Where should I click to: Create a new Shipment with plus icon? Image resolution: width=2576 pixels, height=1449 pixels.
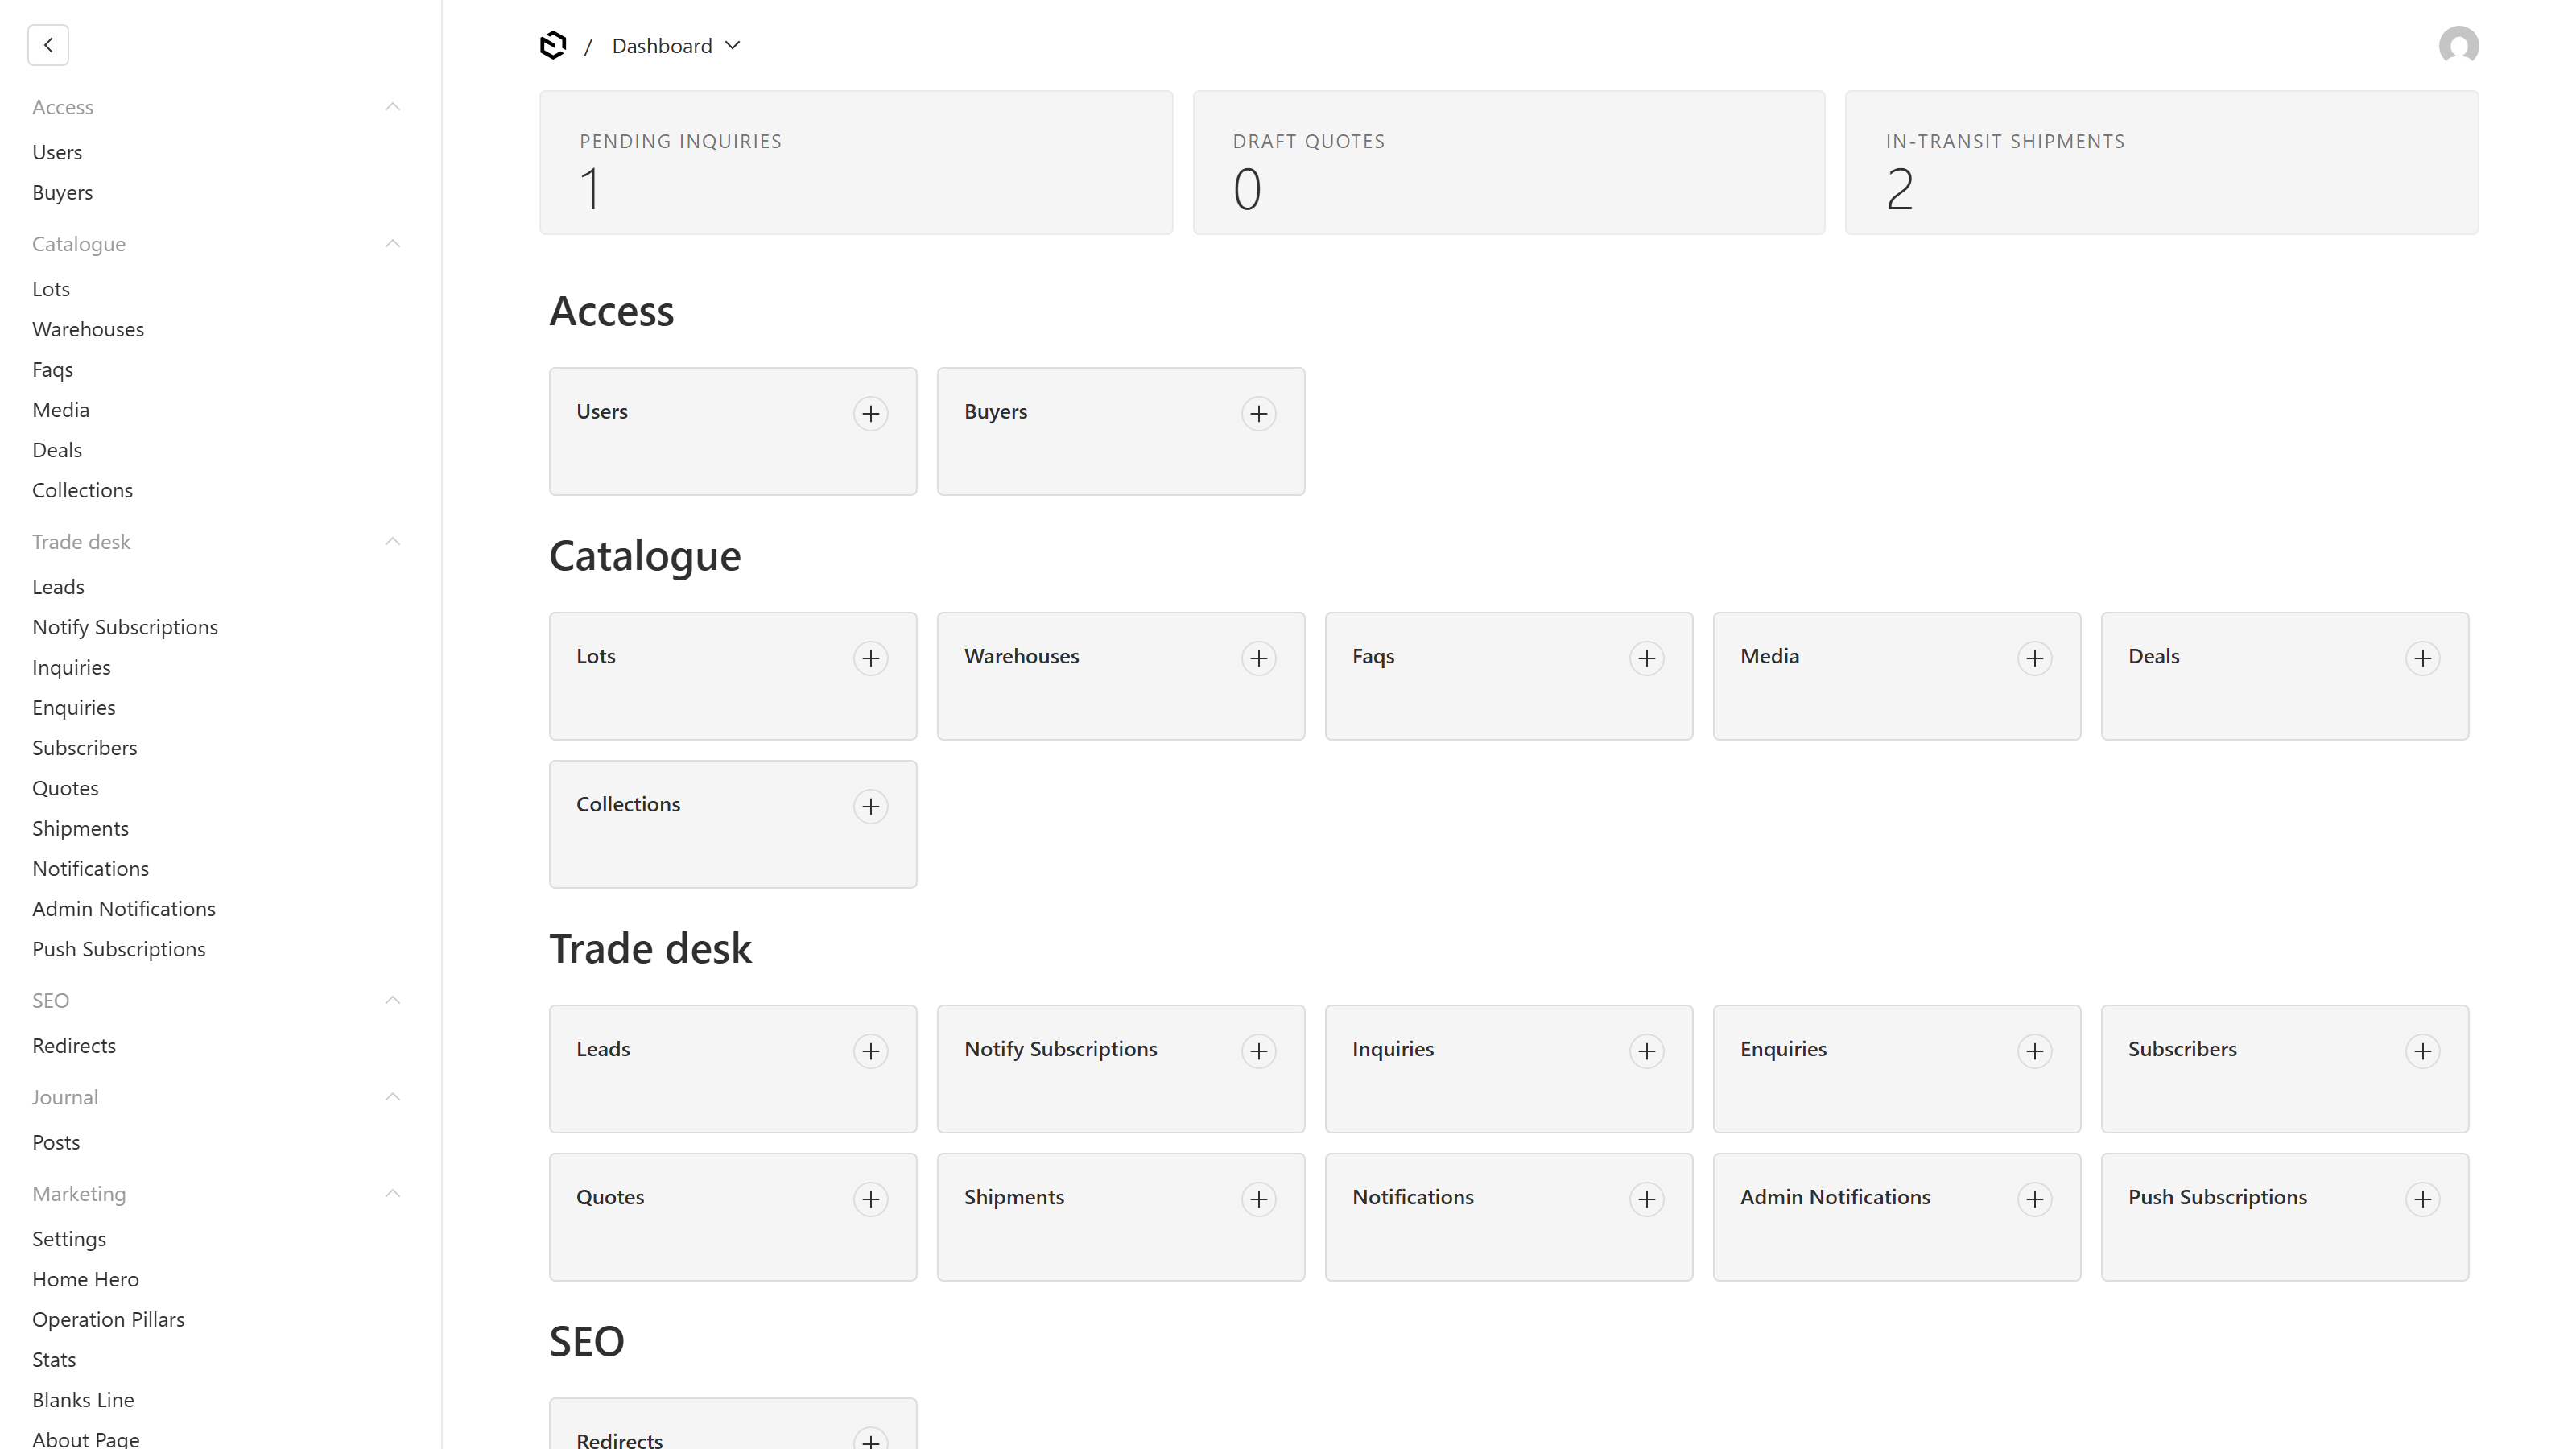(x=1259, y=1199)
